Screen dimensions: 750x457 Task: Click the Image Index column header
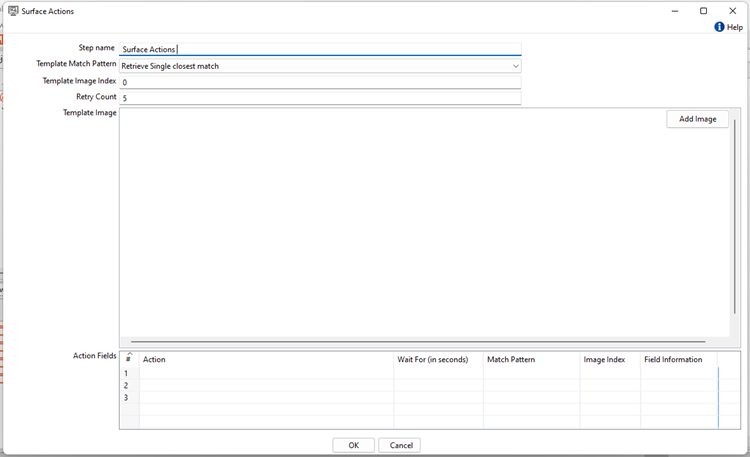point(609,359)
